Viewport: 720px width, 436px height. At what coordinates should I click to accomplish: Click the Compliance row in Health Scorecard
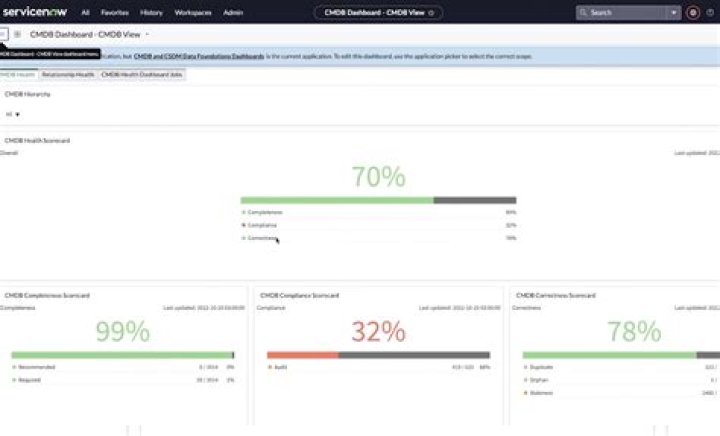pyautogui.click(x=264, y=225)
